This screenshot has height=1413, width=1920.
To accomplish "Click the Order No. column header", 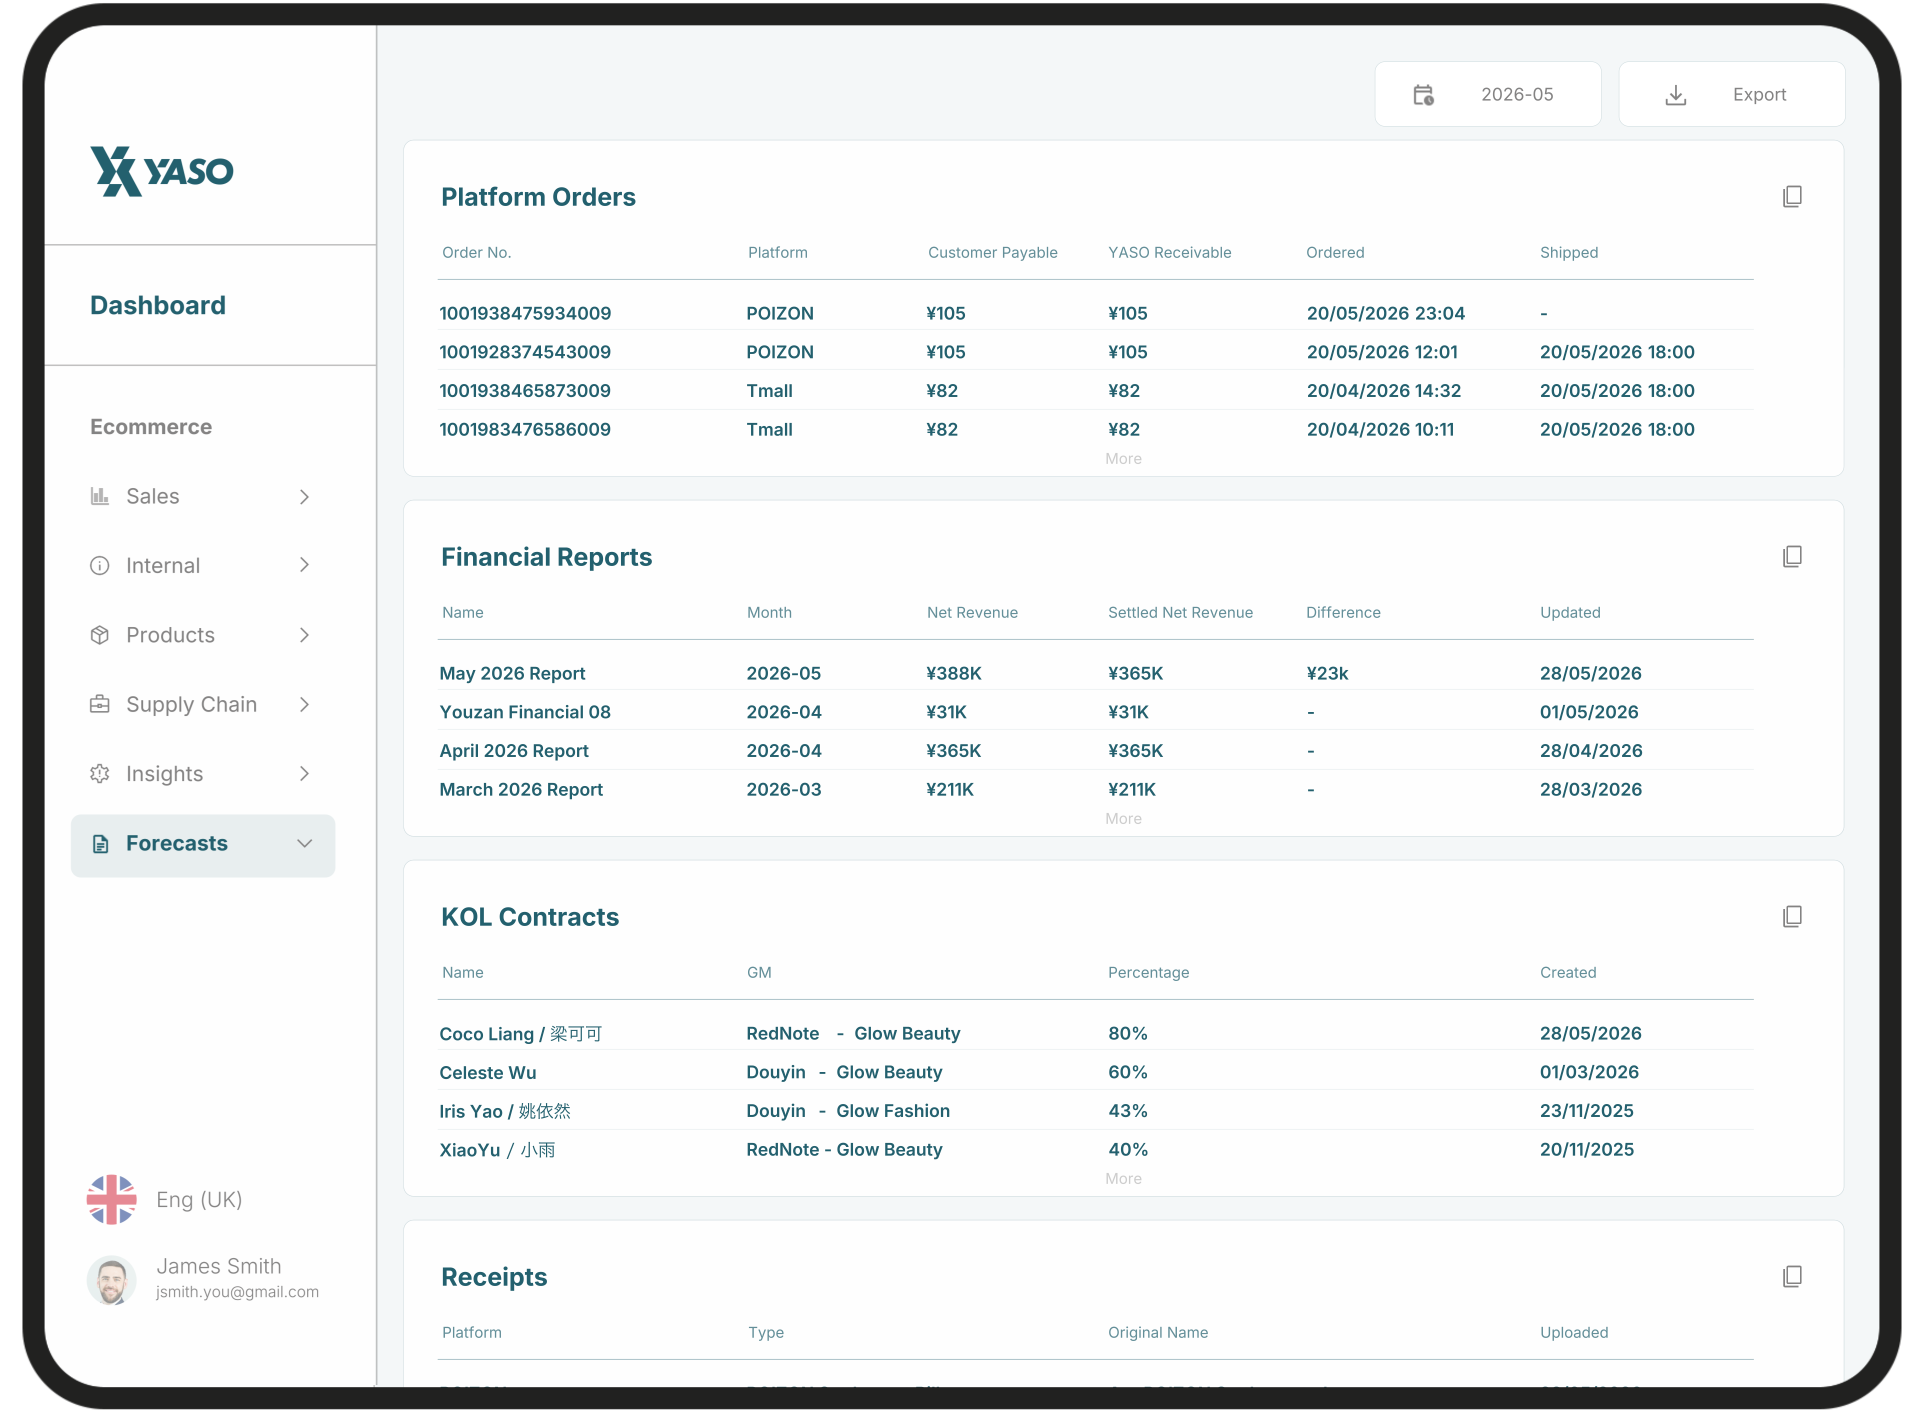I will click(477, 253).
